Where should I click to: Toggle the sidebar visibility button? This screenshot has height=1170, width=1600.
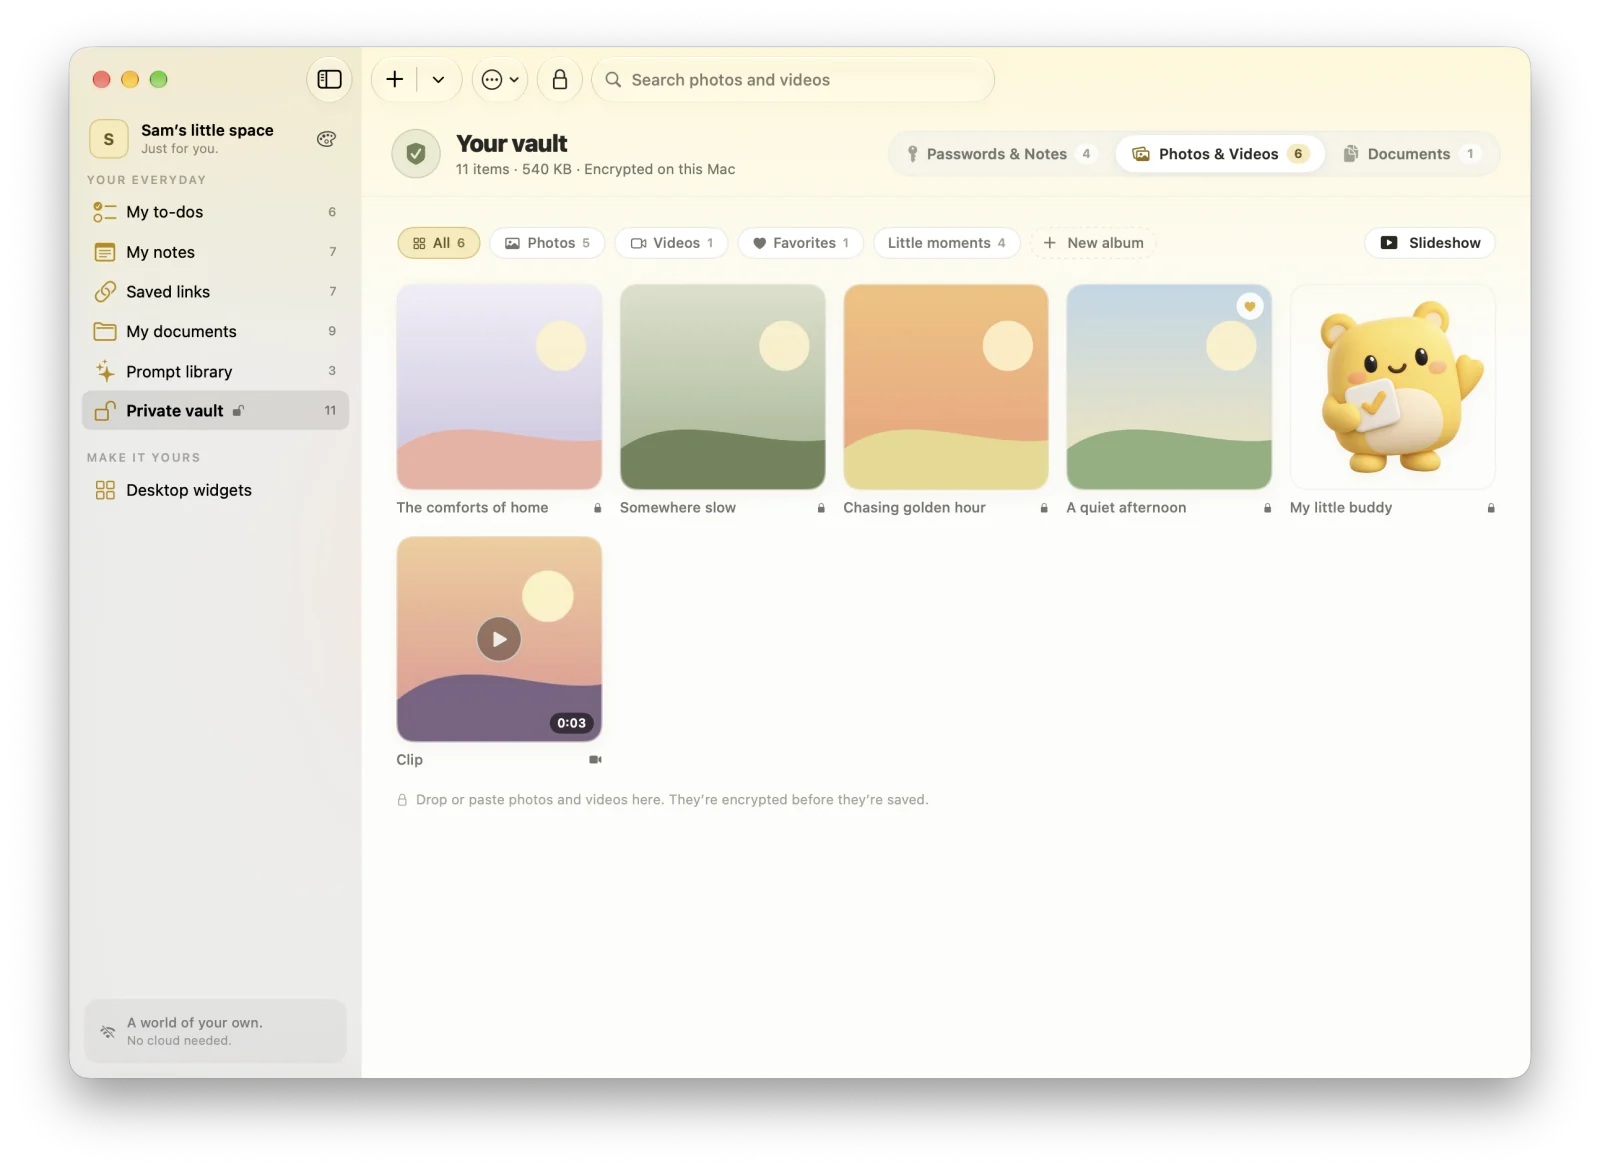coord(329,79)
